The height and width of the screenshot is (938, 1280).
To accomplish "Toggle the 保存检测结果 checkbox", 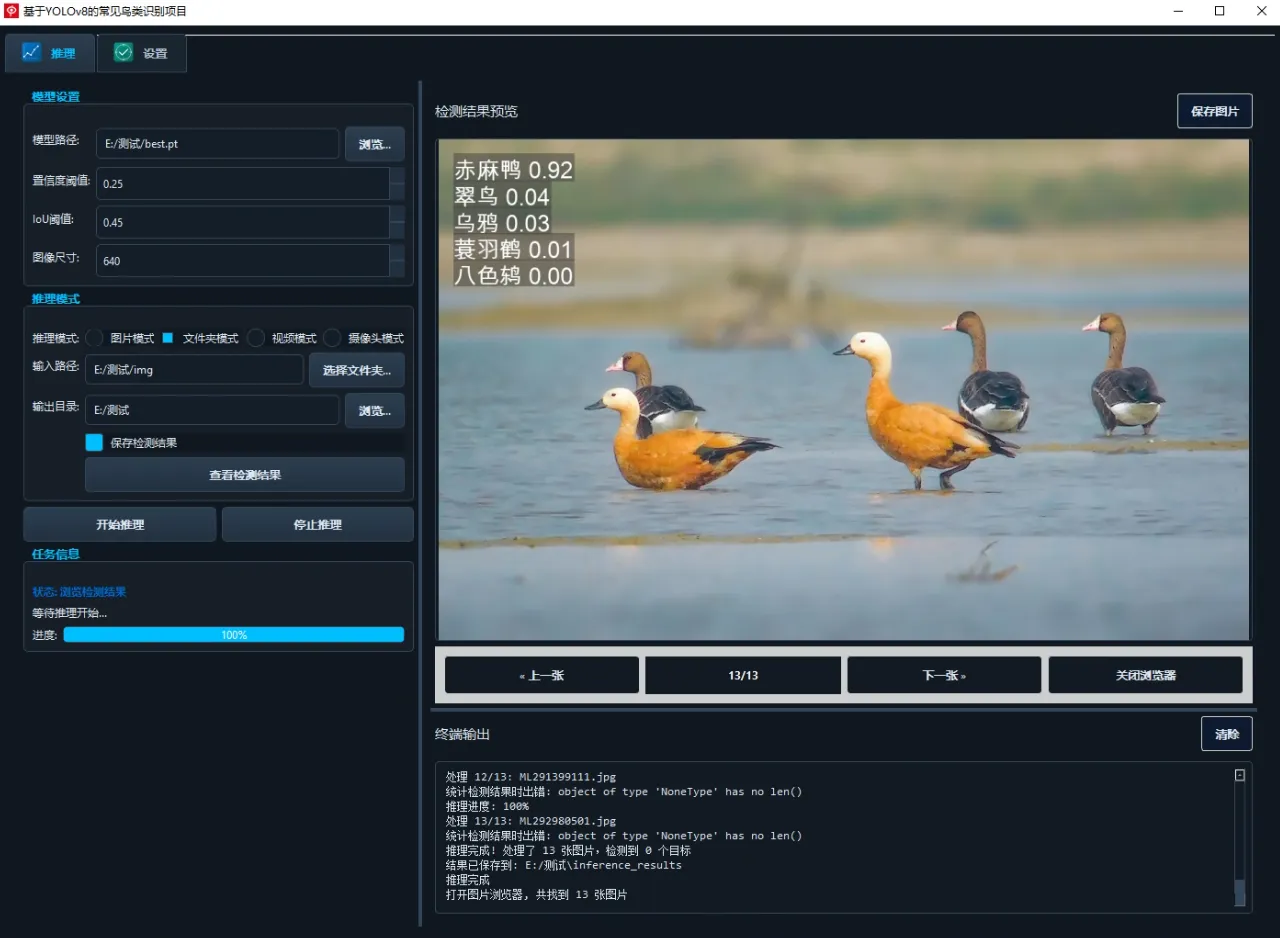I will (94, 442).
